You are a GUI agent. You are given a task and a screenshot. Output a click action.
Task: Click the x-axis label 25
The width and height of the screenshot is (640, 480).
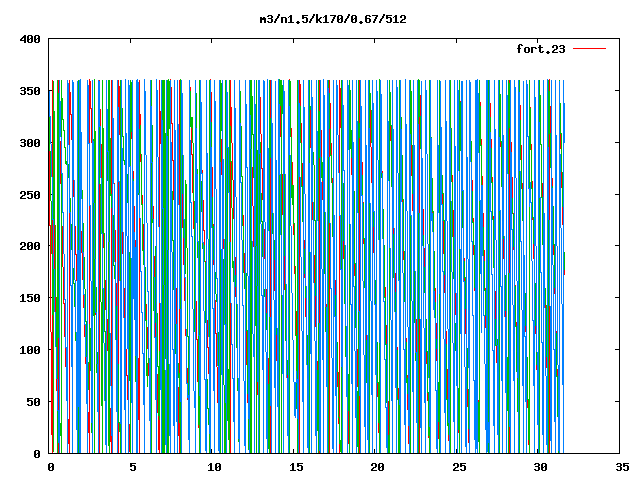(x=459, y=467)
